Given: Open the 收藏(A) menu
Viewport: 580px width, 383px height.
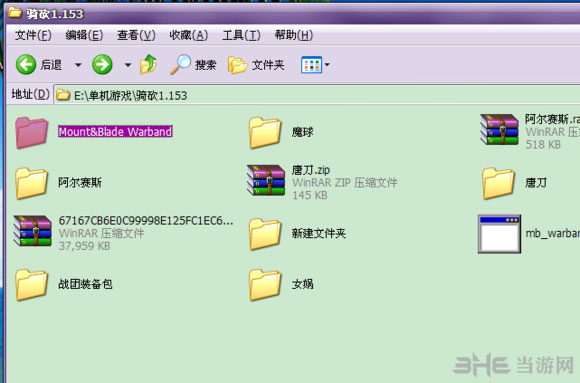Looking at the screenshot, I should click(x=189, y=36).
